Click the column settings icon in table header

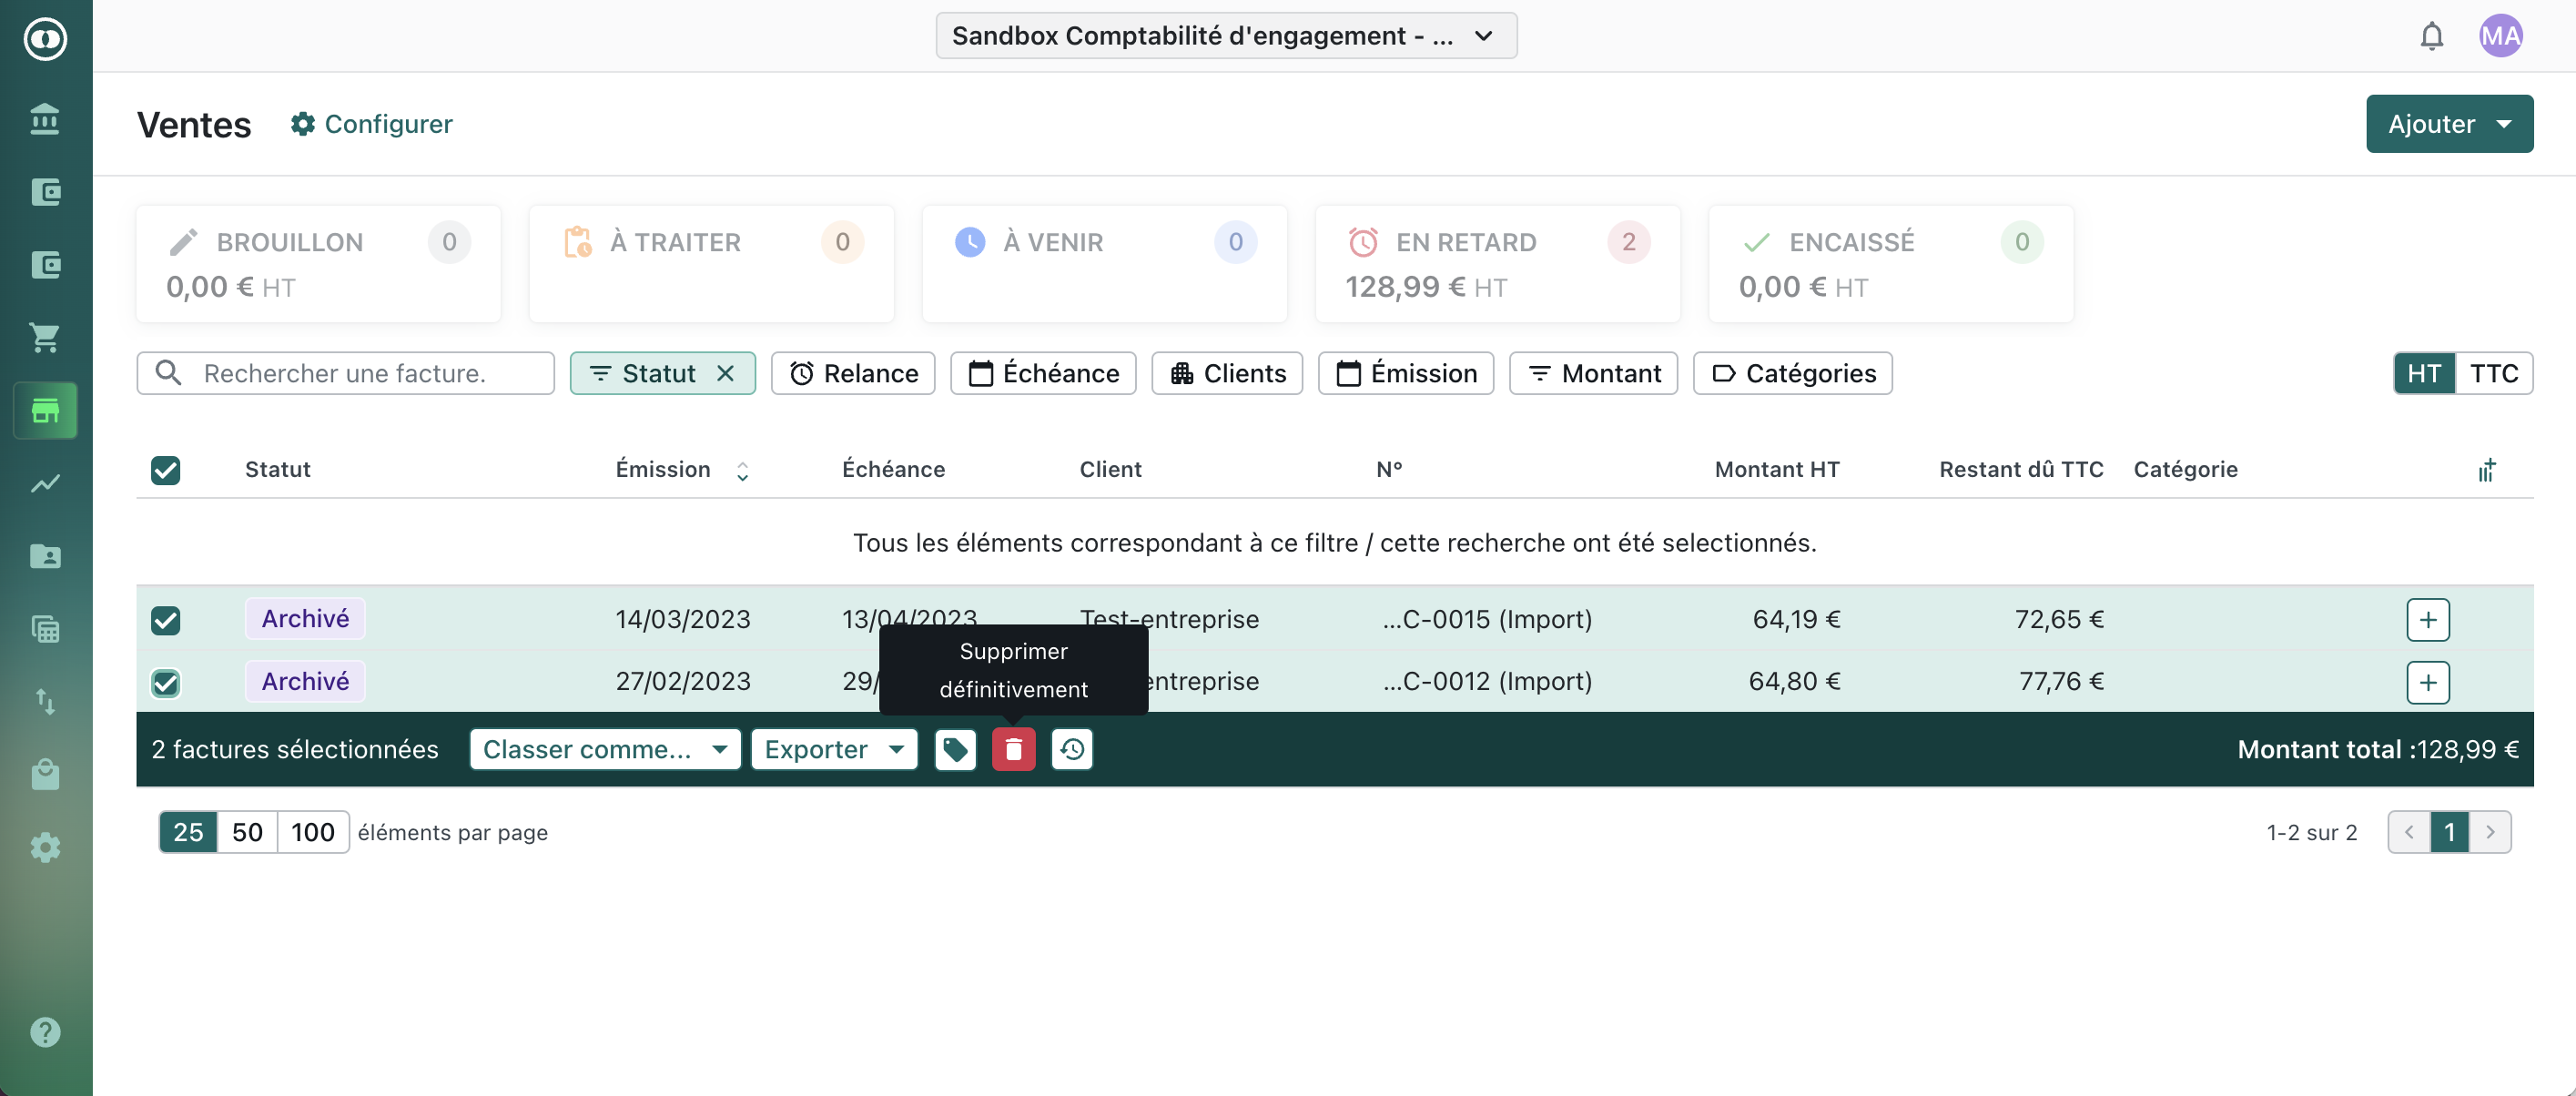[2486, 470]
